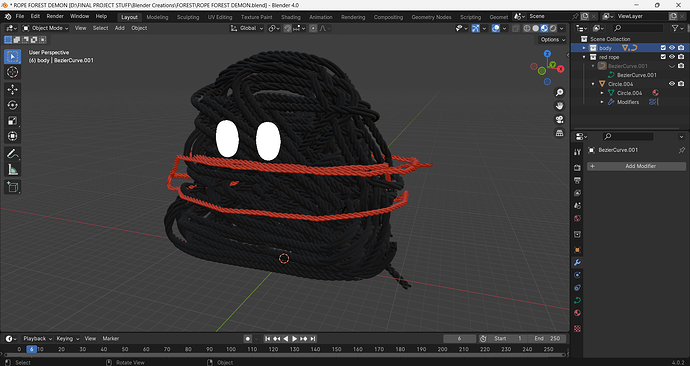Open Global transform orientation dropdown
Image resolution: width=690 pixels, height=366 pixels.
(x=247, y=28)
